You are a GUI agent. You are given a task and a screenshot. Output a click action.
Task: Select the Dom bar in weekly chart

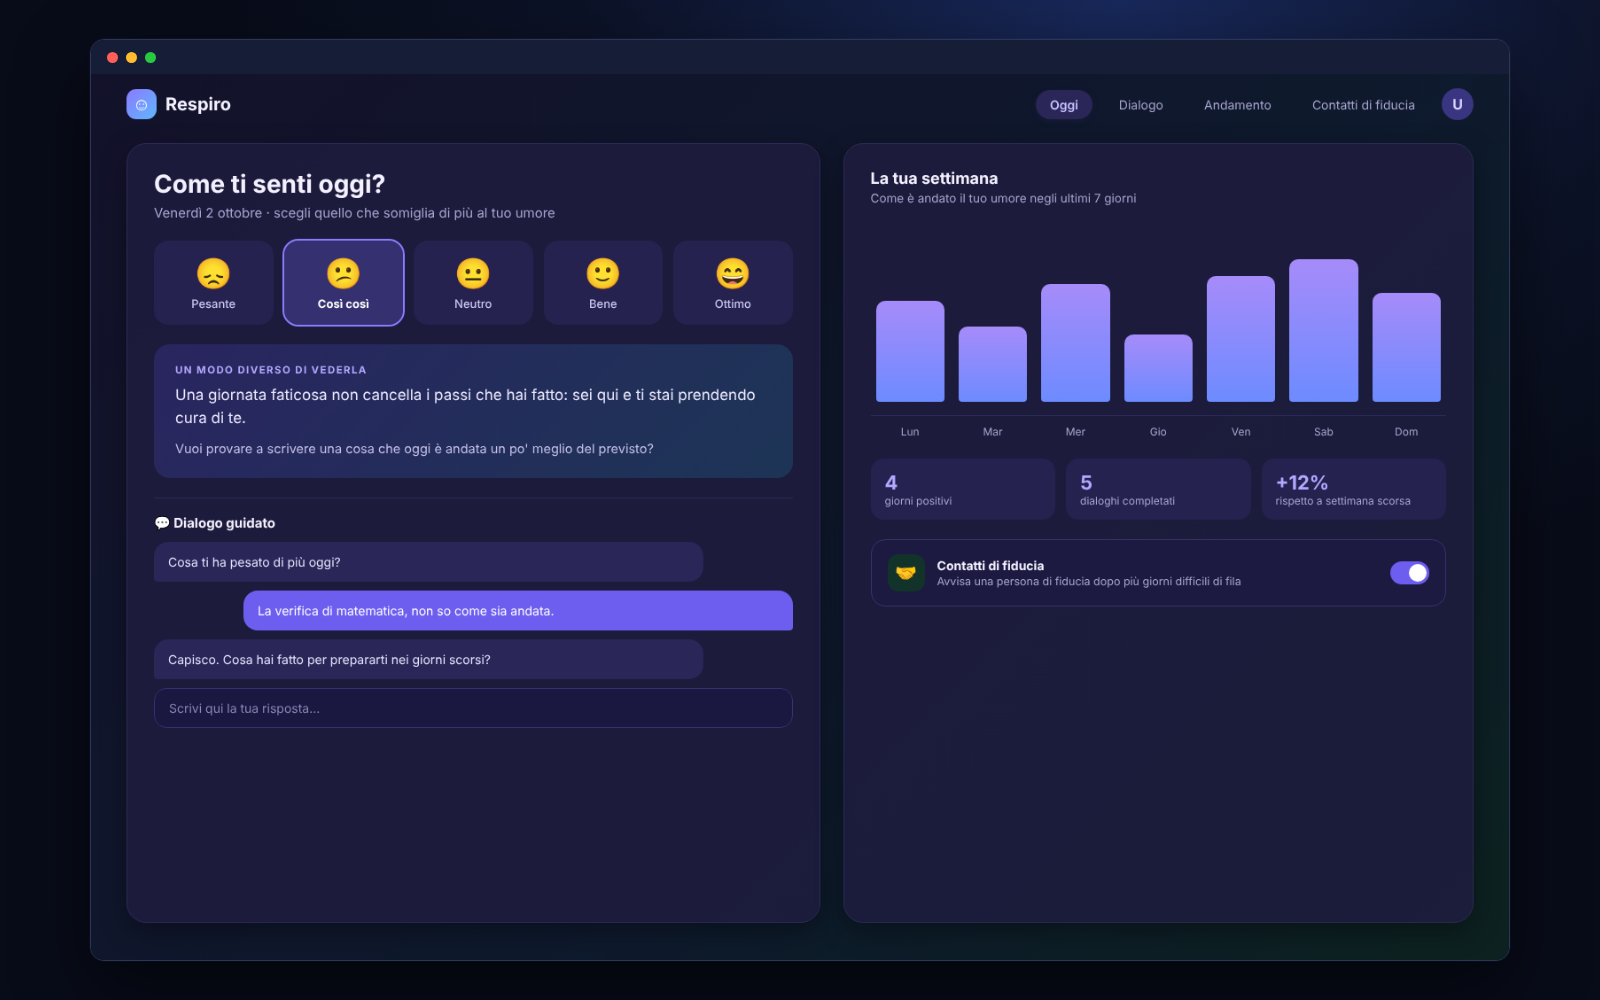click(x=1406, y=347)
